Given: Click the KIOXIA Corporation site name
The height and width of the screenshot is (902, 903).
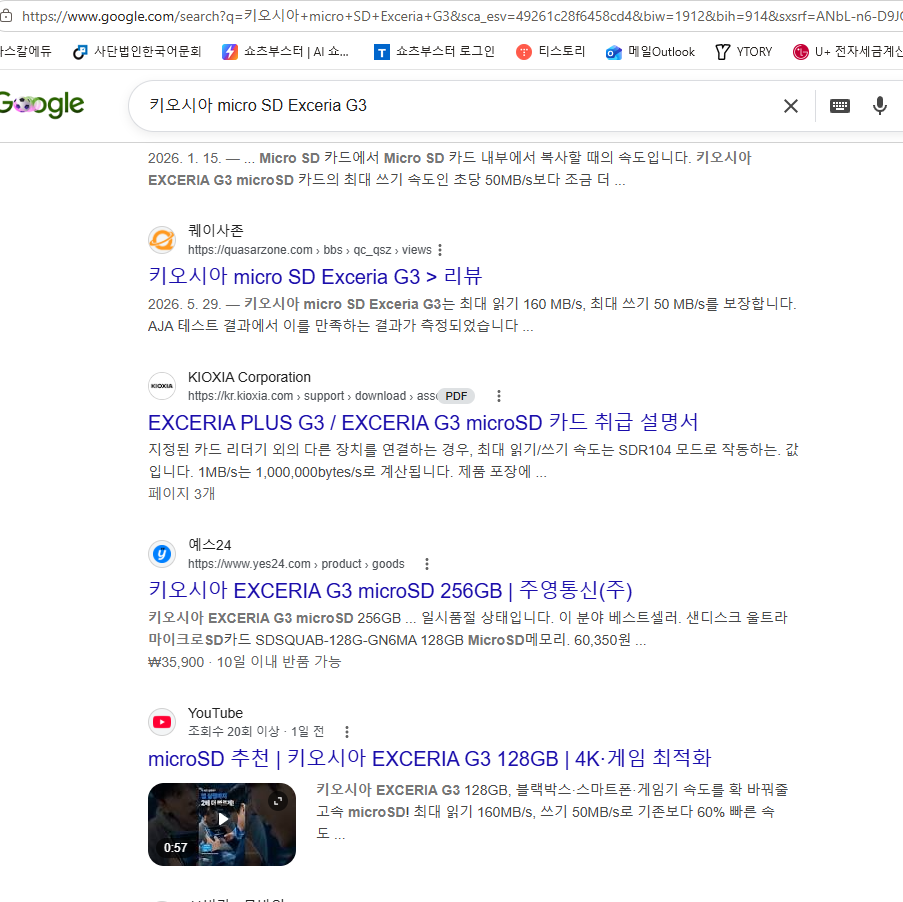Looking at the screenshot, I should [x=249, y=377].
